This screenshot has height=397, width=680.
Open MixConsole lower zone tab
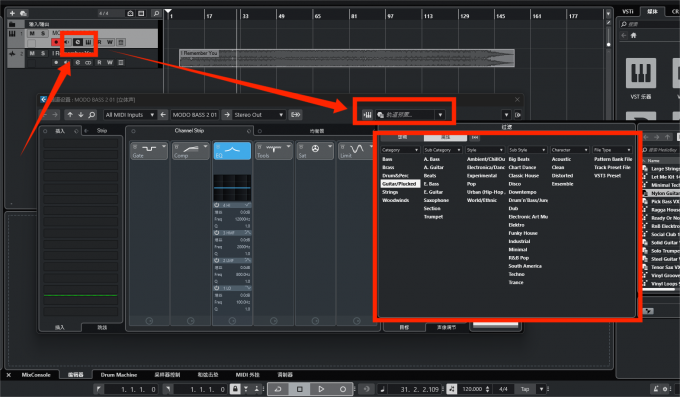[36, 375]
